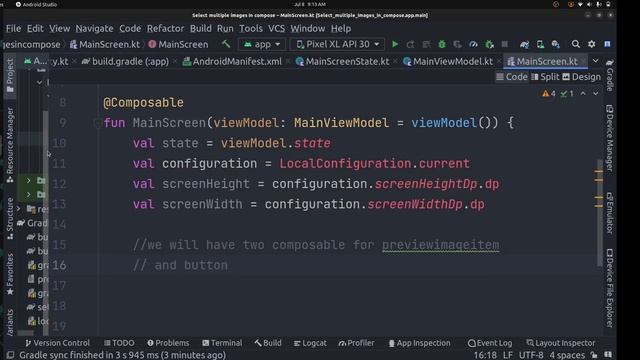
Task: Open Device Manager from toolbar icon
Action: 540,44
